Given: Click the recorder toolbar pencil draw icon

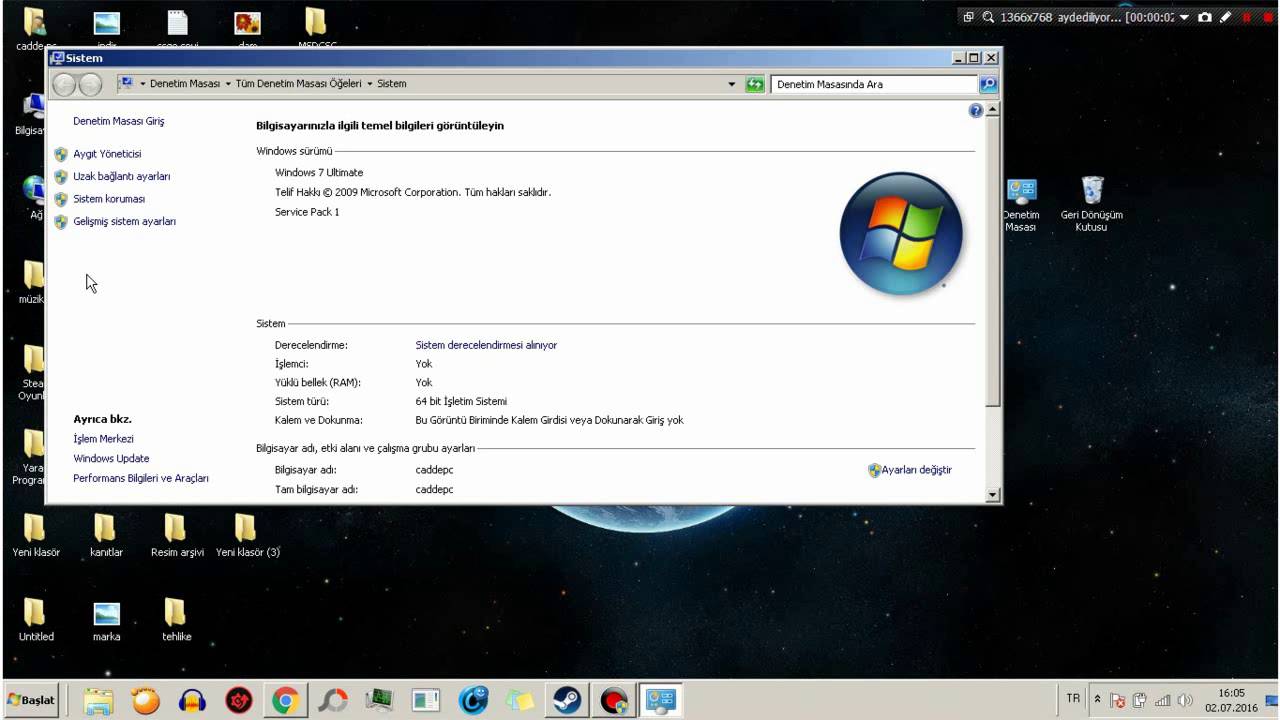Looking at the screenshot, I should click(1226, 17).
